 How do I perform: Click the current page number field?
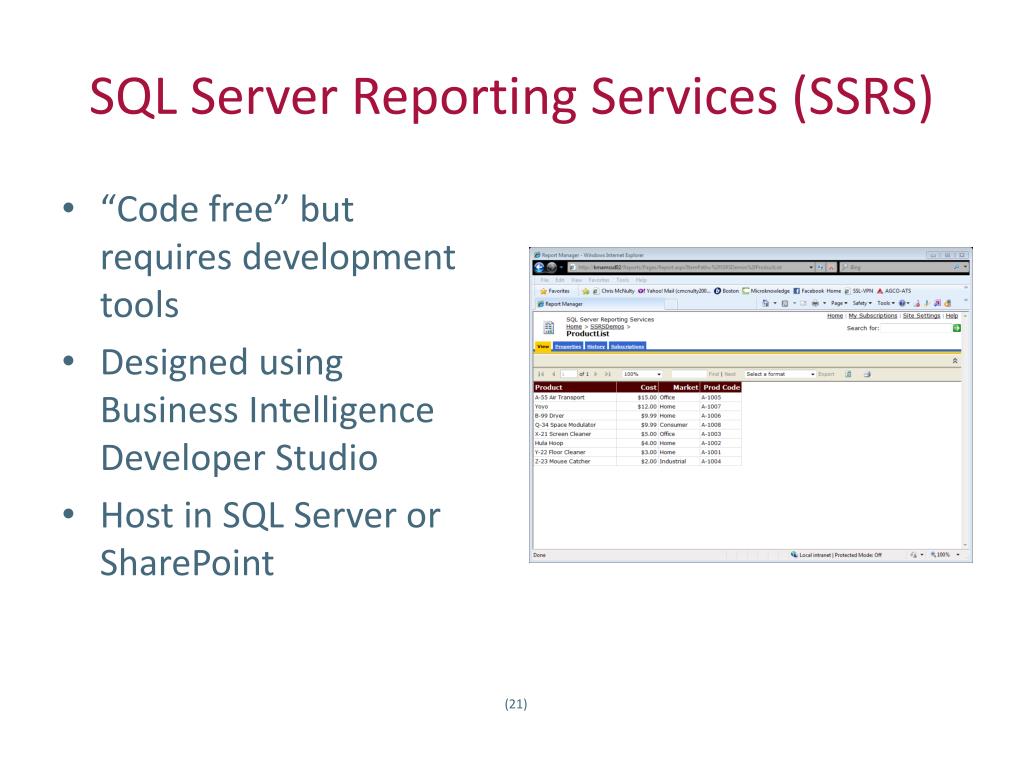tap(568, 374)
